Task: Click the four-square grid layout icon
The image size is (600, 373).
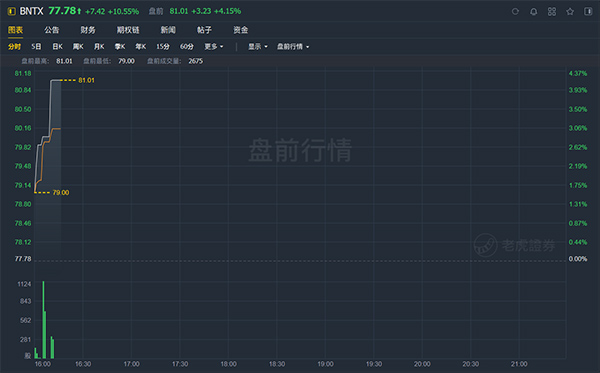Action: tap(552, 11)
